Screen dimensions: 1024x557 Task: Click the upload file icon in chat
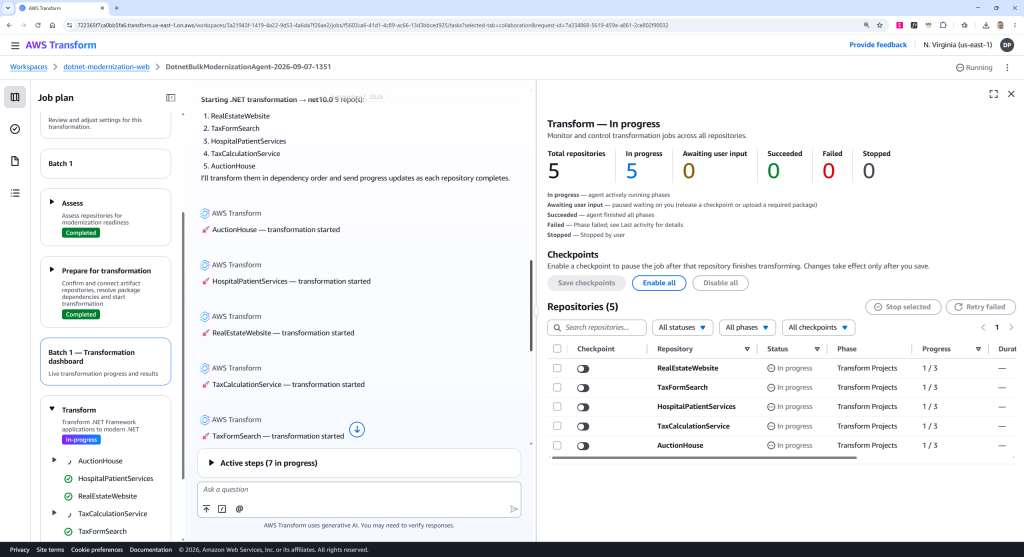tap(206, 509)
